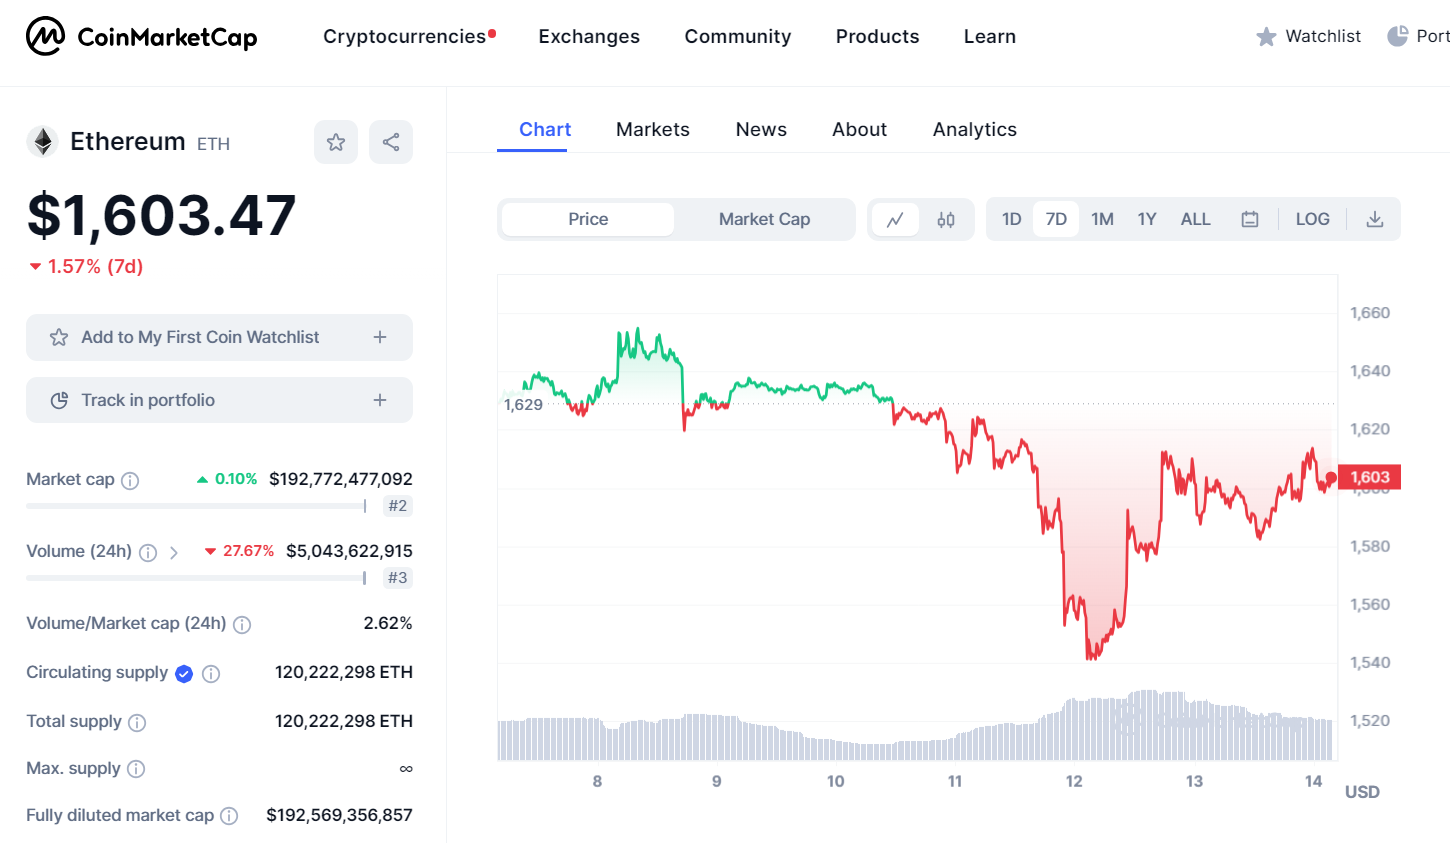
Task: Open the Cryptocurrencies navigation menu
Action: point(405,37)
